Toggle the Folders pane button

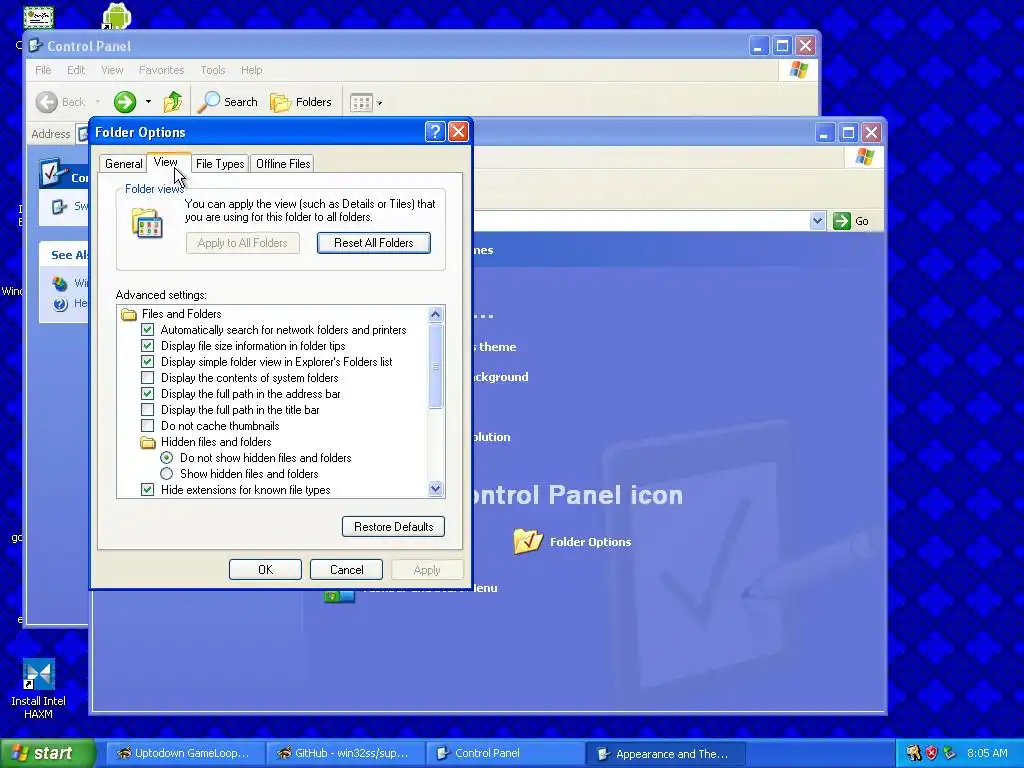point(301,102)
